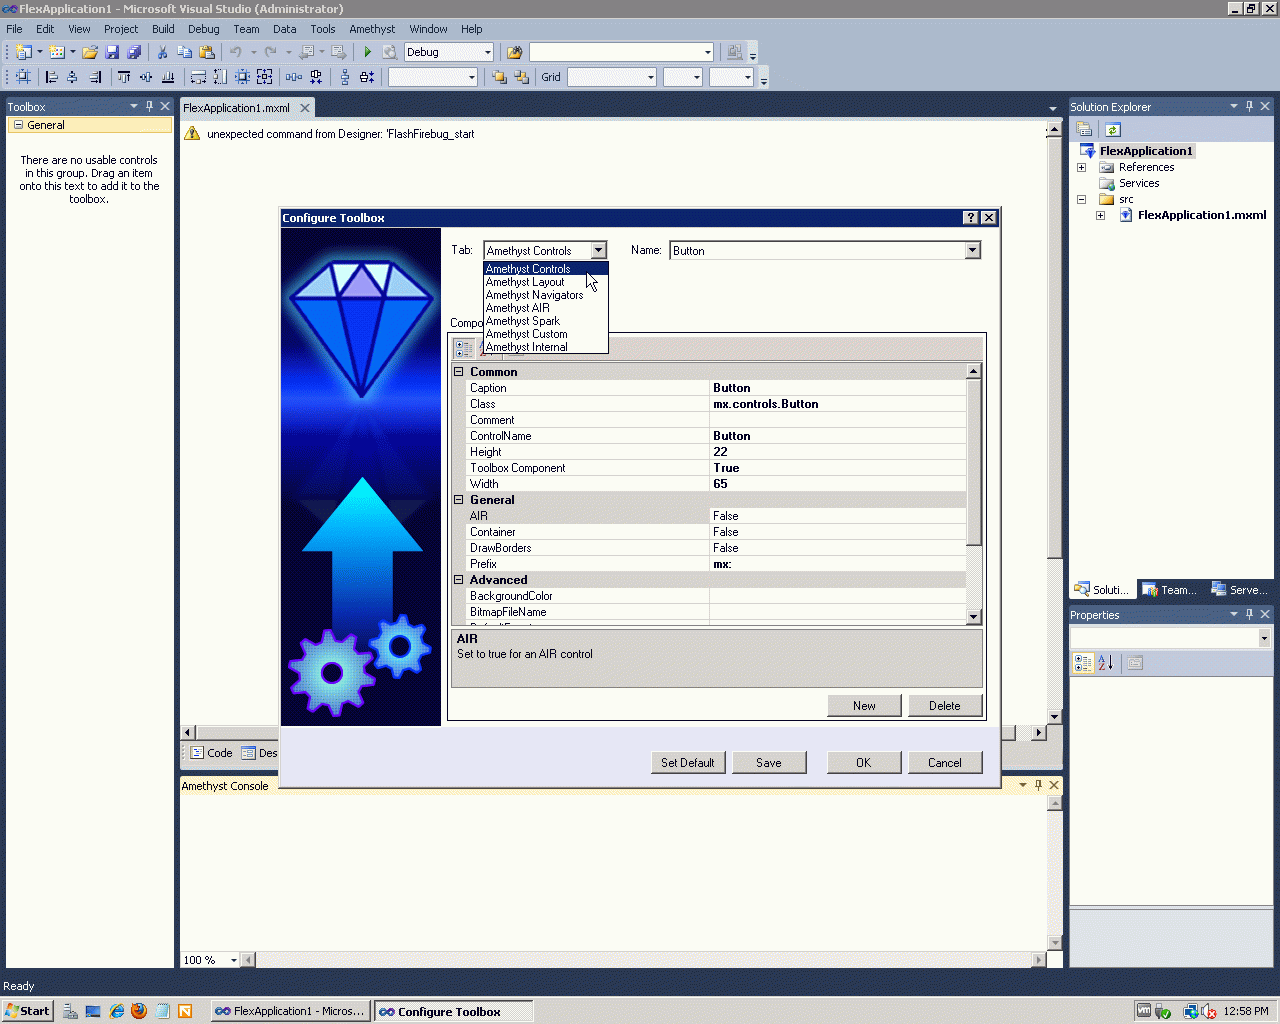Screen dimensions: 1280x1024
Task: Click the Show Desktop quick launch icon
Action: (93, 1011)
